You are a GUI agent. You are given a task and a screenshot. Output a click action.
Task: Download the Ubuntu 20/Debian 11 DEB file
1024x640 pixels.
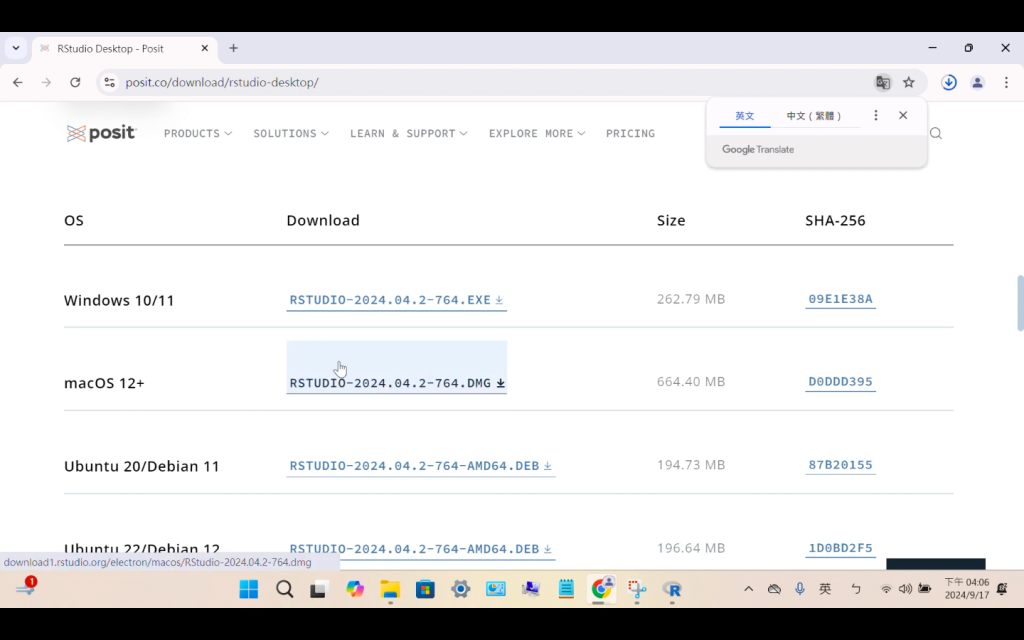point(421,466)
